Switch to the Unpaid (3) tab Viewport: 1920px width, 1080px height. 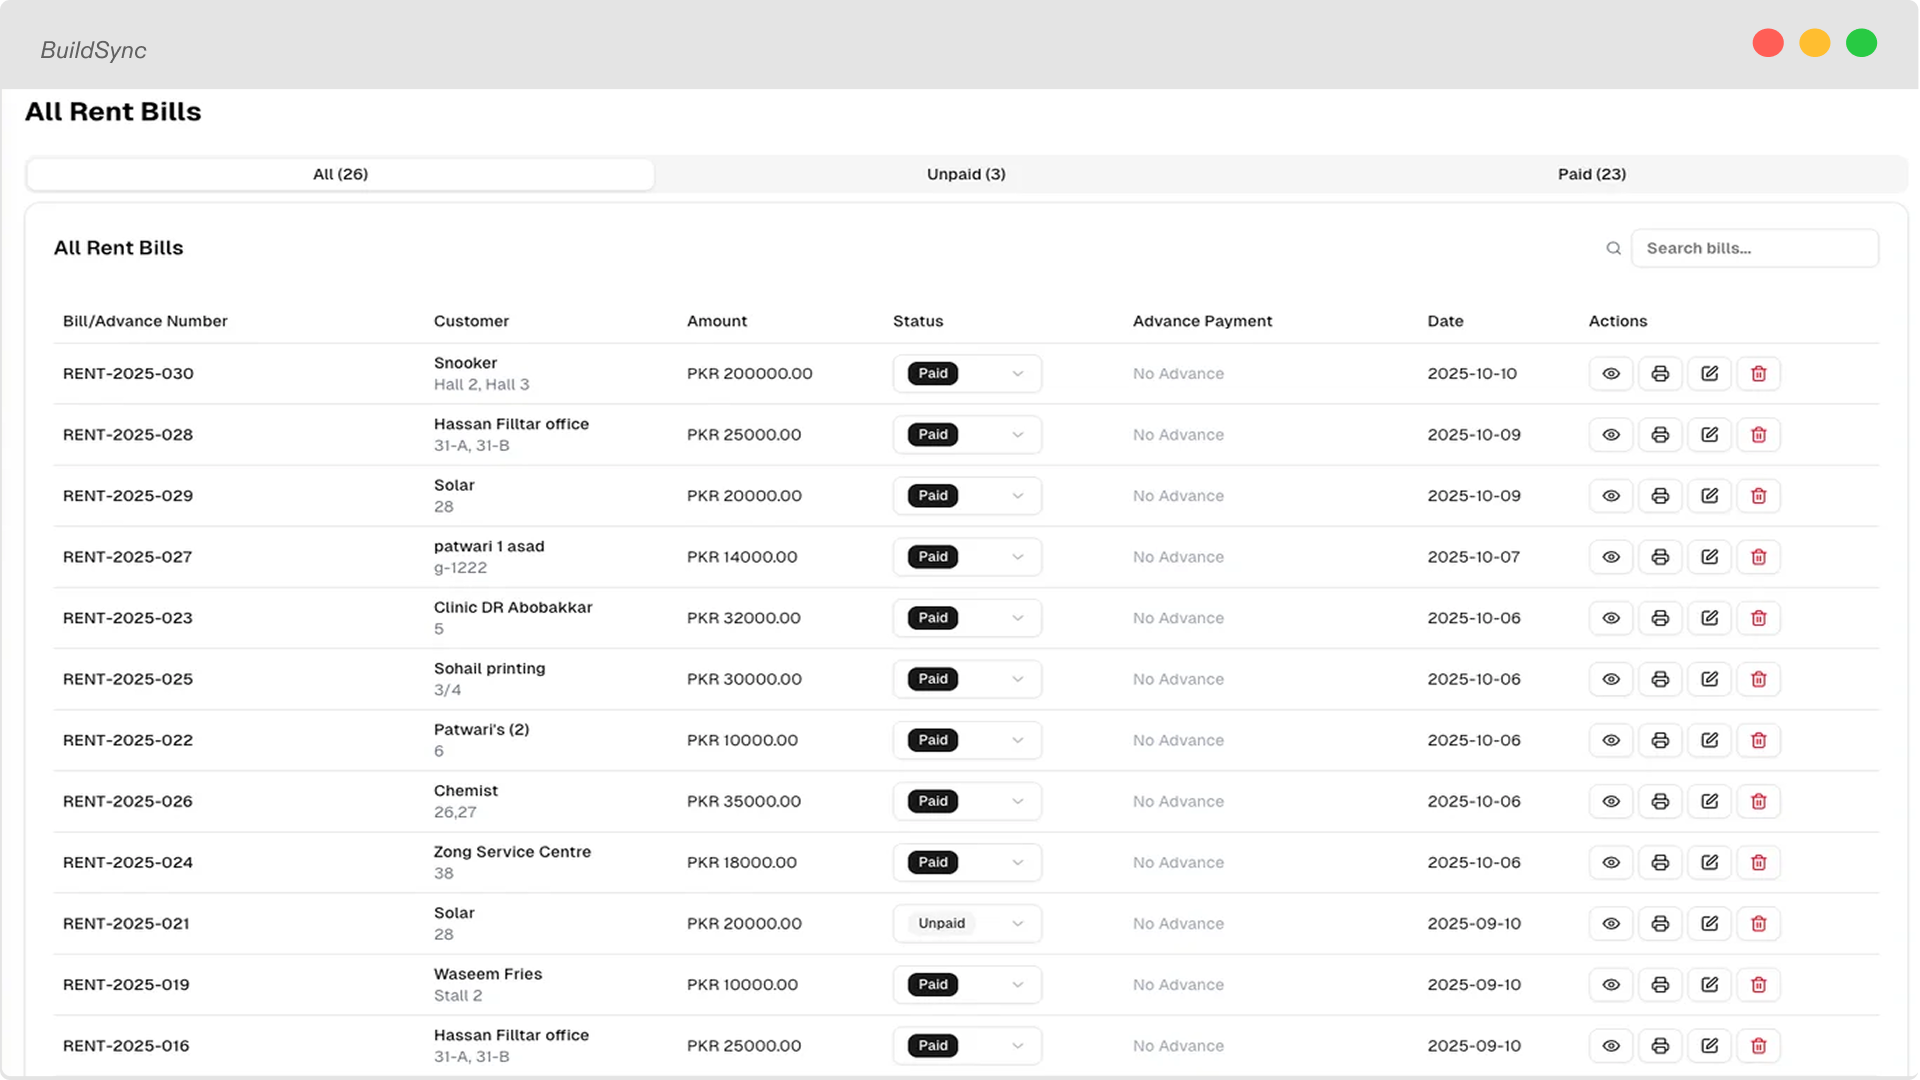(966, 174)
